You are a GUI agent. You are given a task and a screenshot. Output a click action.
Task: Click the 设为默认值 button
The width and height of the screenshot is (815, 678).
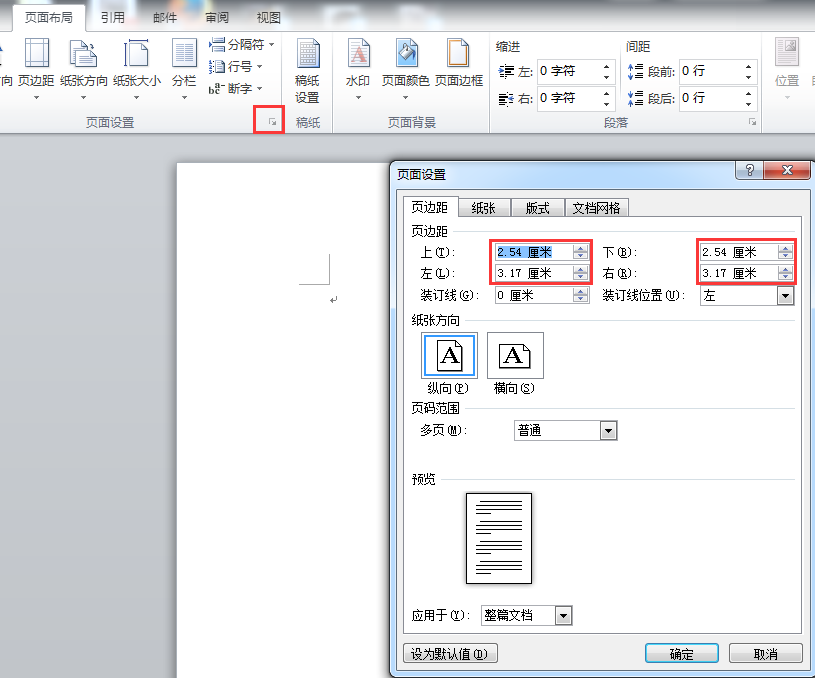click(450, 654)
